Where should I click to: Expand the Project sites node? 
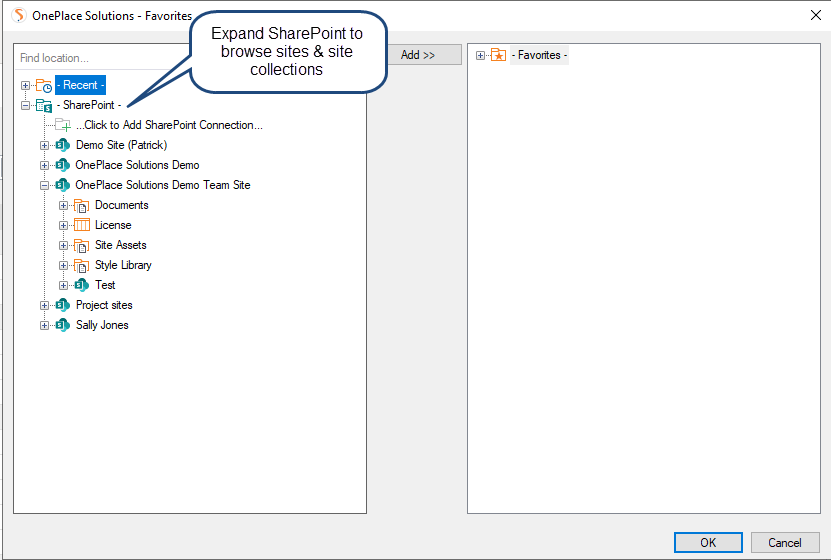45,306
